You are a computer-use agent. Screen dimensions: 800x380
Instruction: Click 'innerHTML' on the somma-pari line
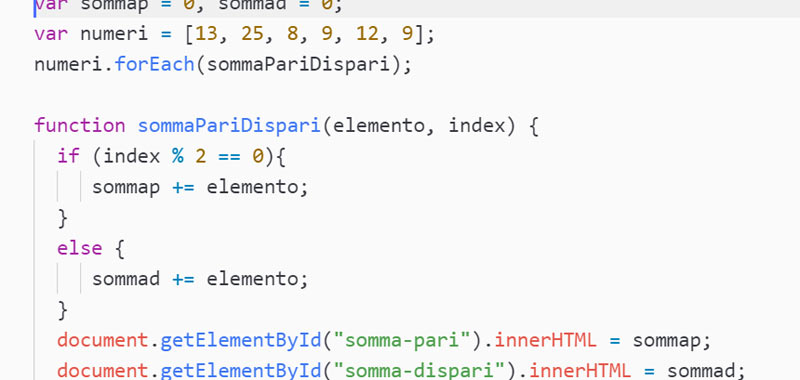pos(545,340)
